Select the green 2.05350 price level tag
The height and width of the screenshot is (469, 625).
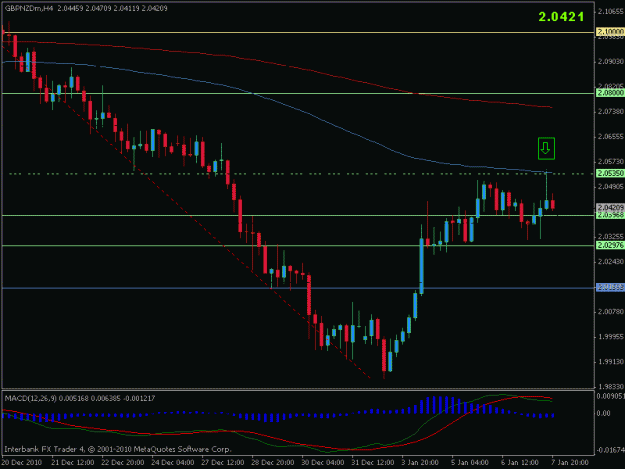[x=610, y=173]
